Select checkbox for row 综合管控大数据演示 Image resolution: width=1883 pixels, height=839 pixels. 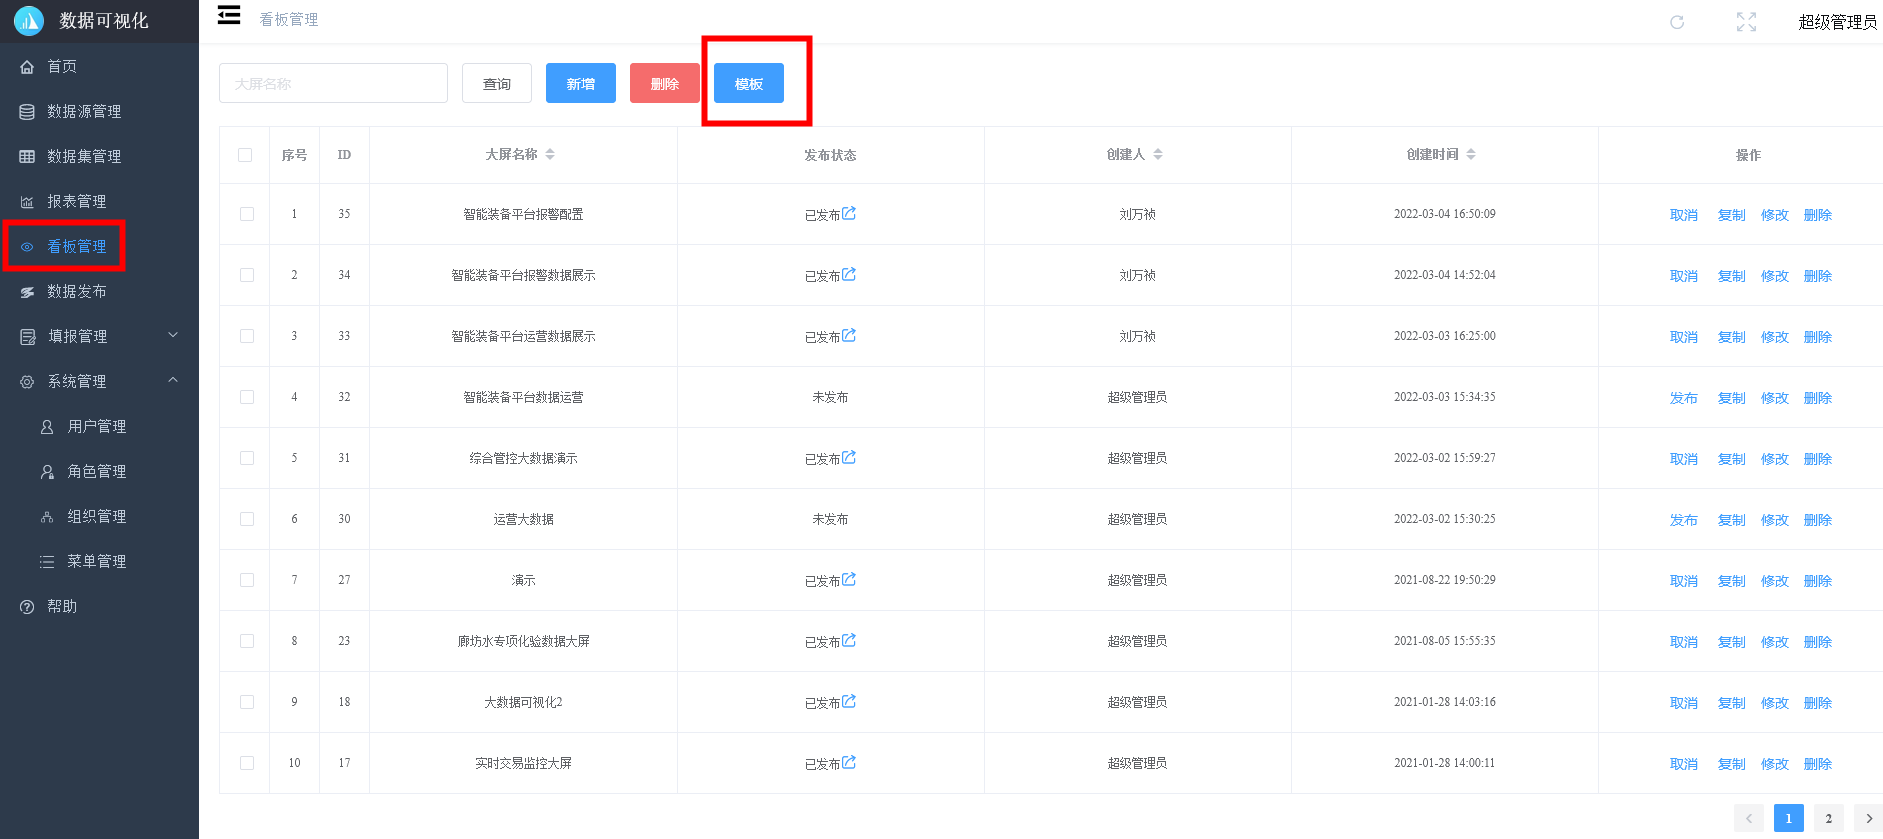point(247,458)
